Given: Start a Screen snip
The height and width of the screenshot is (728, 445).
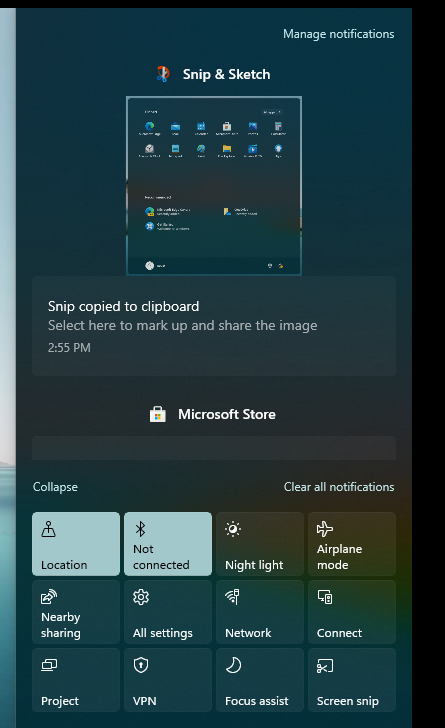Looking at the screenshot, I should click(x=352, y=680).
